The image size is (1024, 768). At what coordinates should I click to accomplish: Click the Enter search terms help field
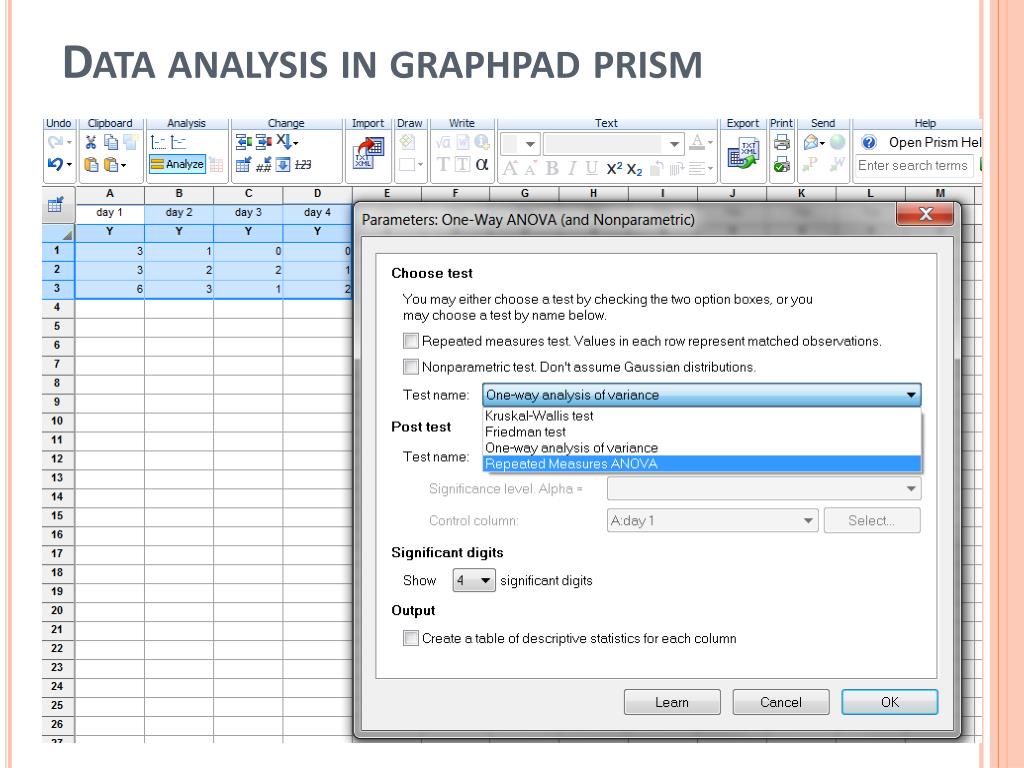point(914,166)
